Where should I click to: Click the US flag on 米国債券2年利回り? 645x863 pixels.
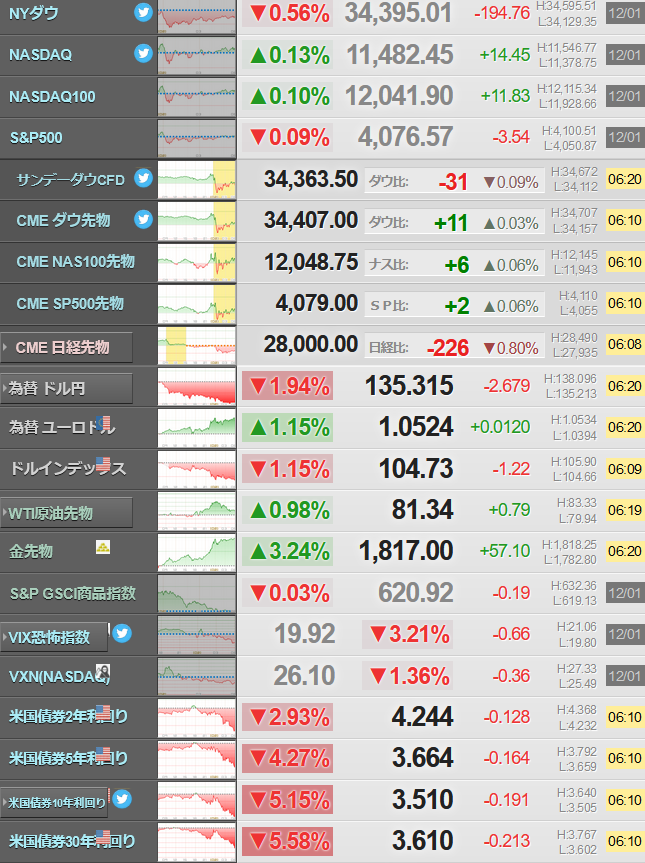tap(103, 712)
